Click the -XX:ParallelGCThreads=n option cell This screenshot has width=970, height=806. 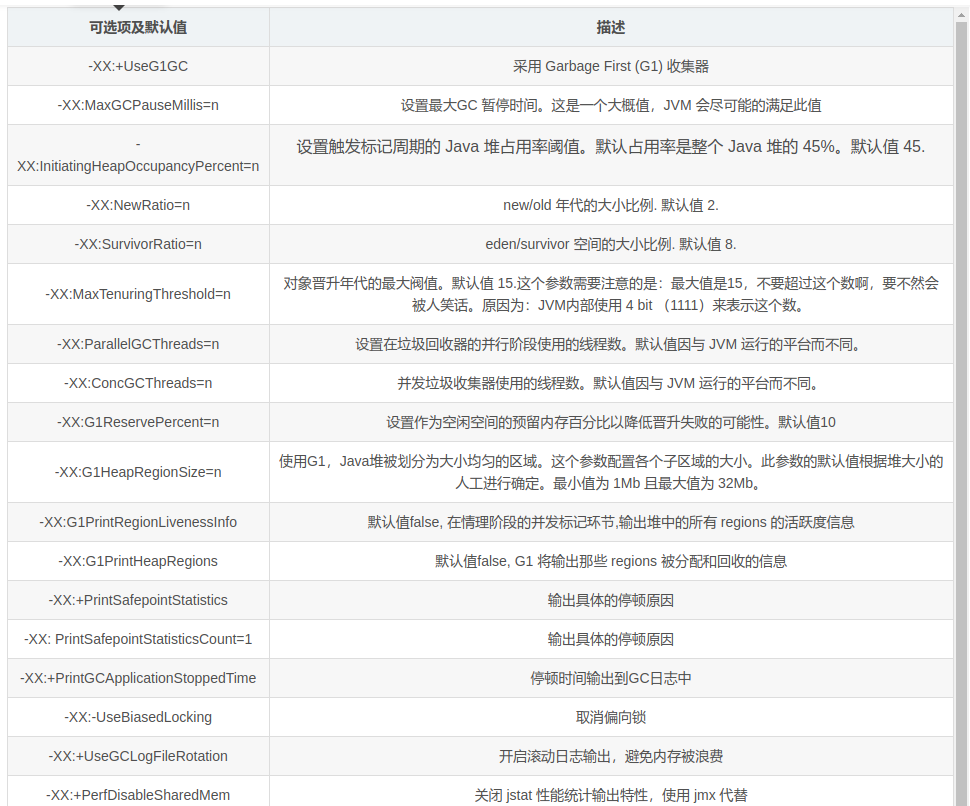pyautogui.click(x=138, y=344)
